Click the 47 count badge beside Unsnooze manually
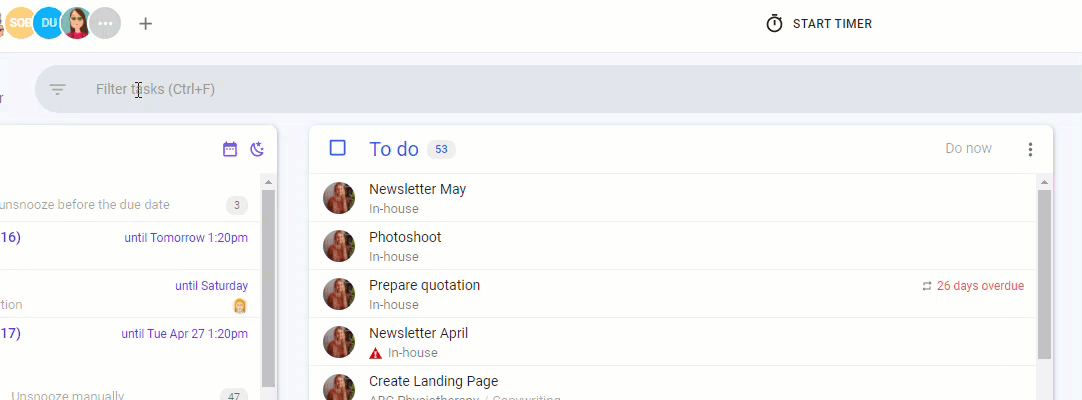The width and height of the screenshot is (1082, 400). pos(234,396)
